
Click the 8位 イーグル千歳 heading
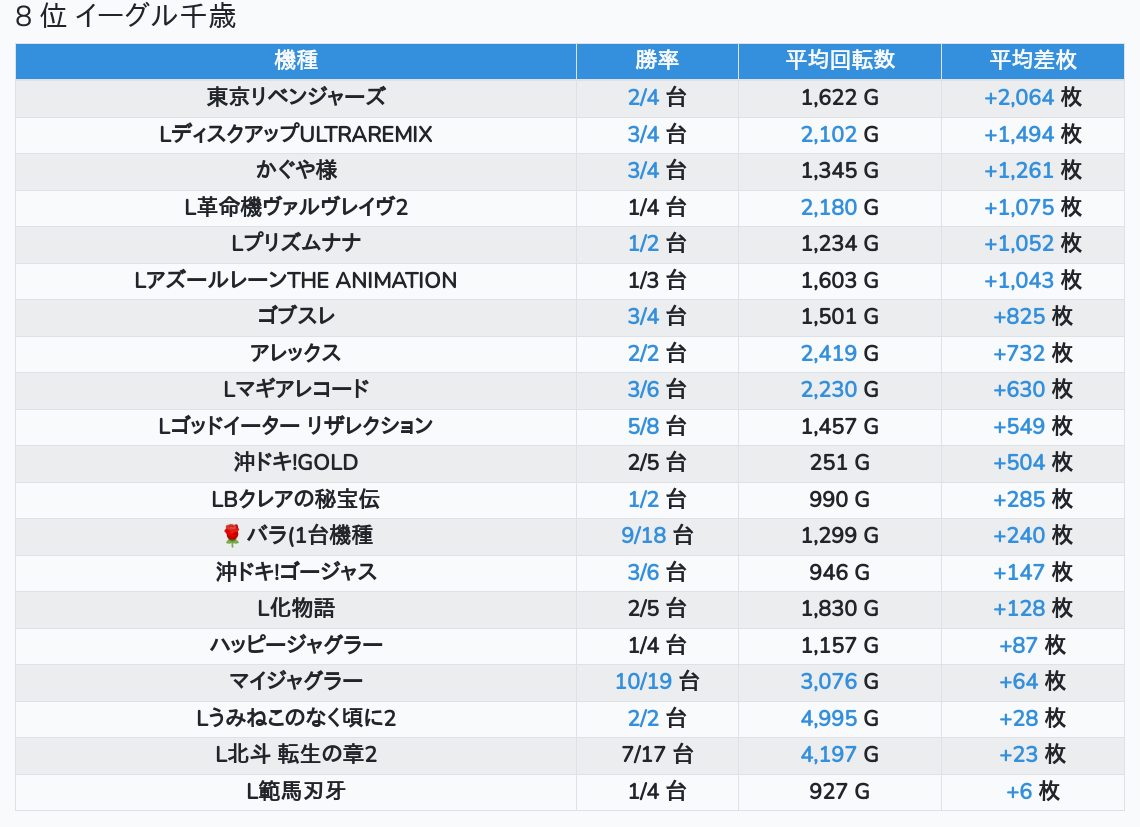[x=126, y=17]
